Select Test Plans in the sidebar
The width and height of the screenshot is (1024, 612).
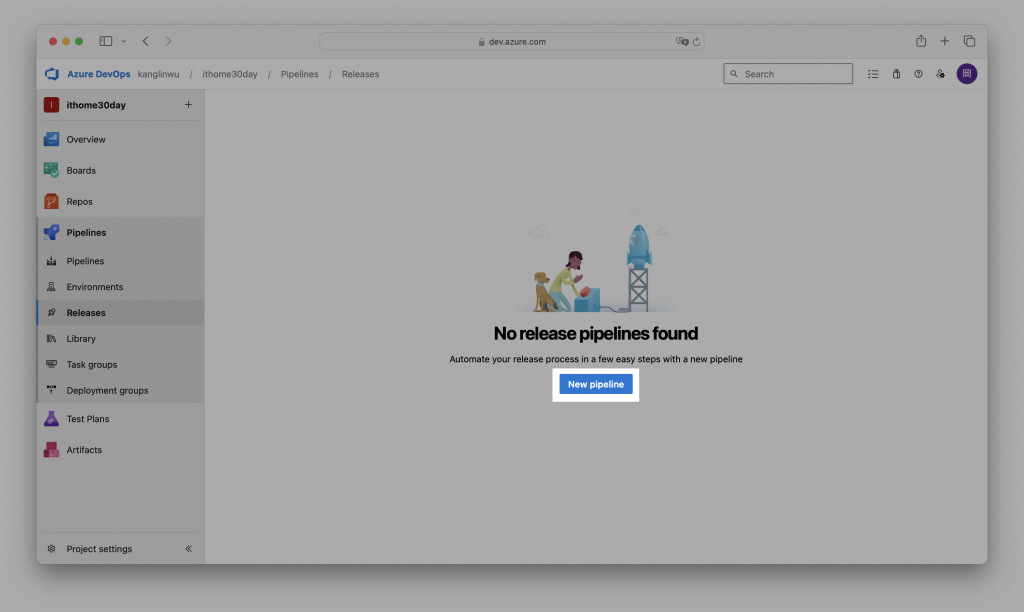click(88, 419)
